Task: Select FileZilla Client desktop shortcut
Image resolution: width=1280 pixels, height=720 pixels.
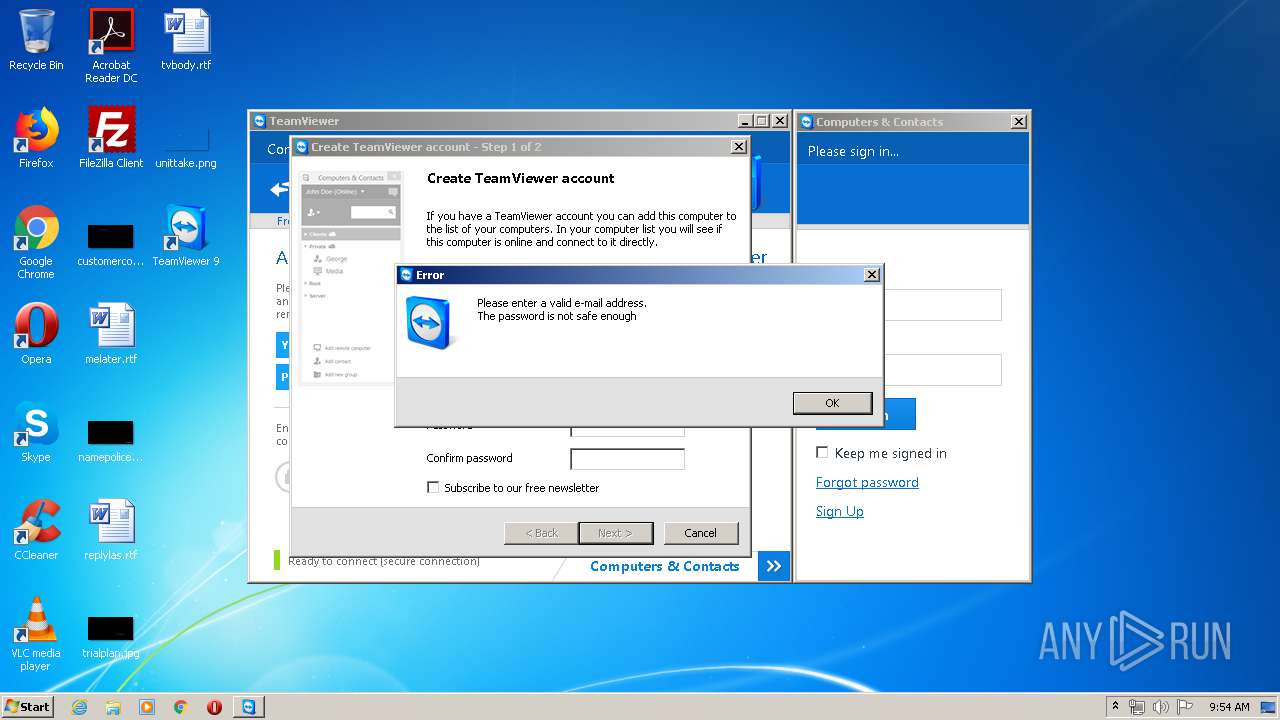Action: (111, 138)
